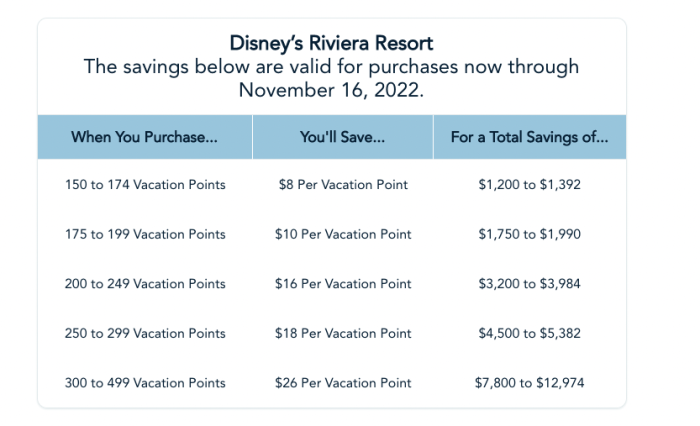This screenshot has width=700, height=426.
Task: Click the 300 to 499 Vacation Points cell
Action: (x=145, y=383)
